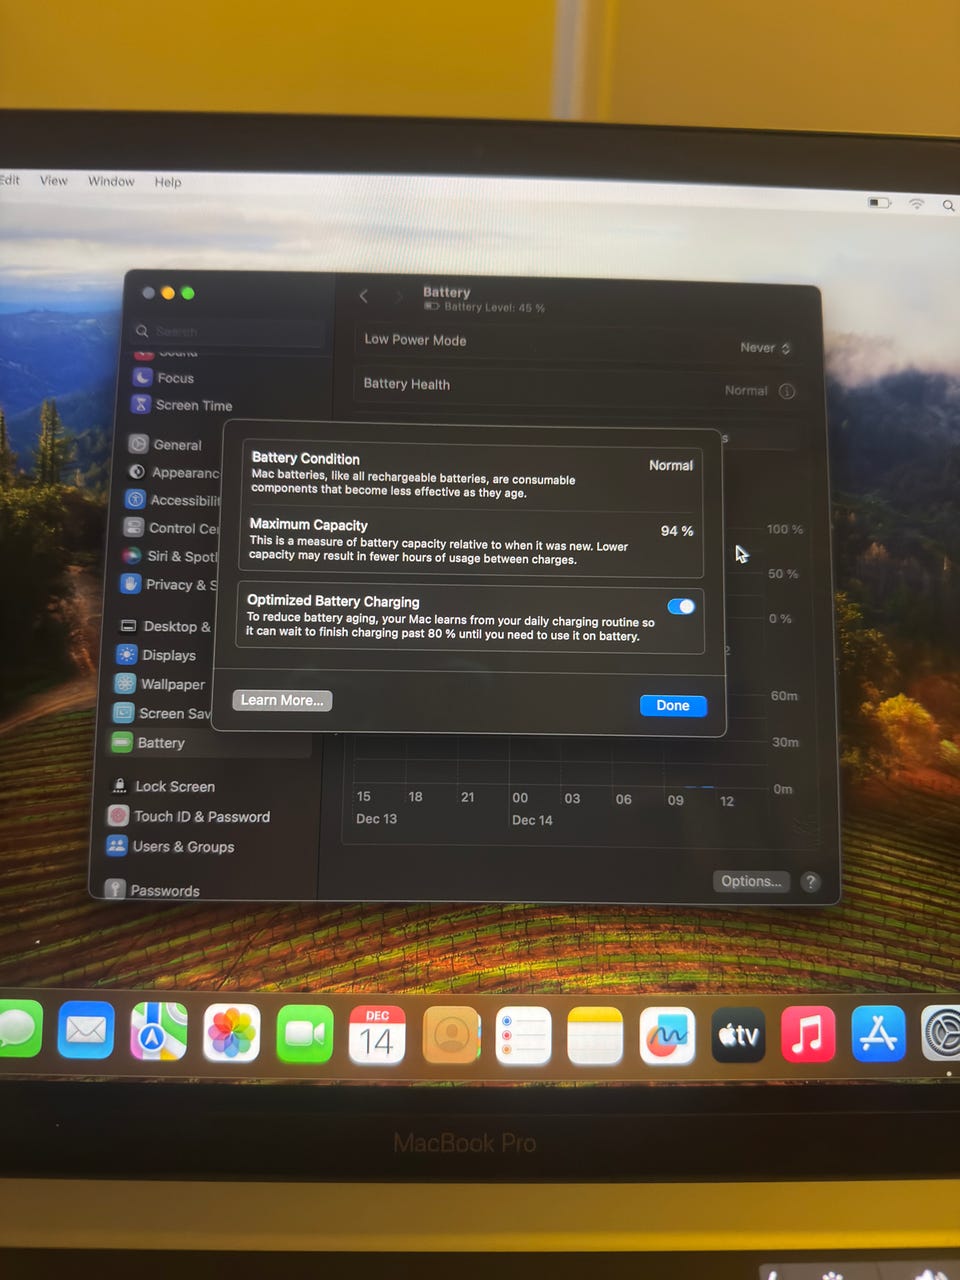
Task: Launch Mail from the Dock
Action: 86,1030
